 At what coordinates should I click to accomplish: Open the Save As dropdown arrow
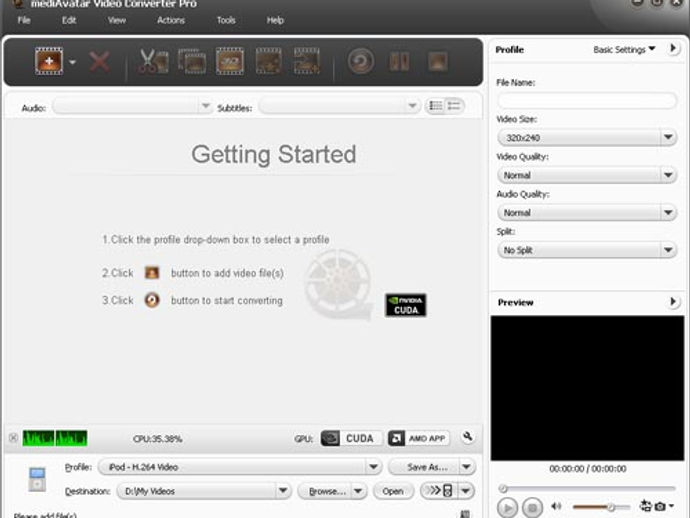tap(467, 467)
